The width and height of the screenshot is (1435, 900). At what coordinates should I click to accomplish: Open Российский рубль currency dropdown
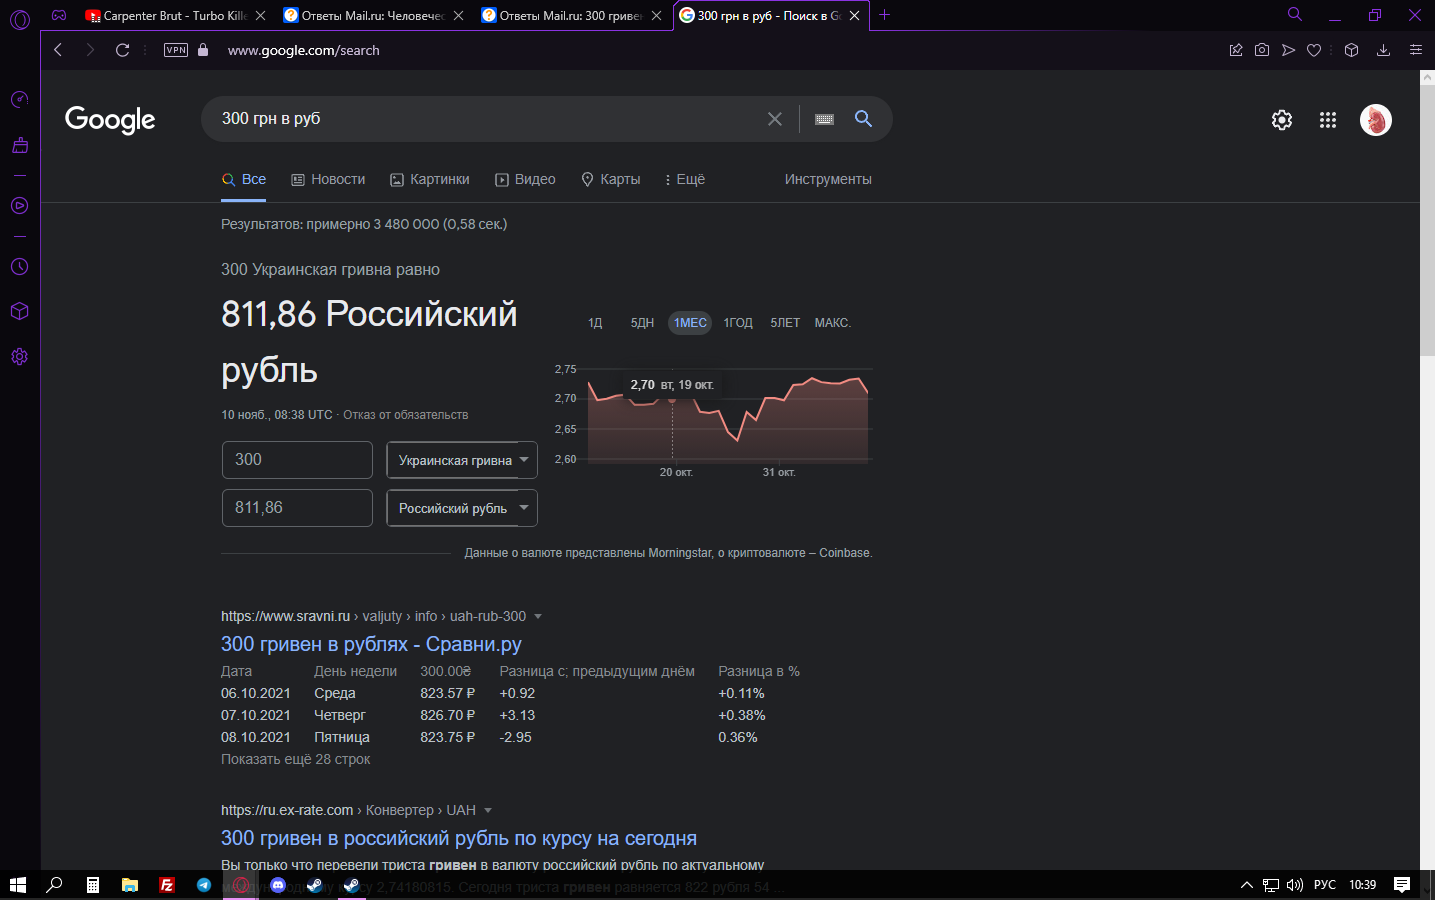pyautogui.click(x=462, y=508)
